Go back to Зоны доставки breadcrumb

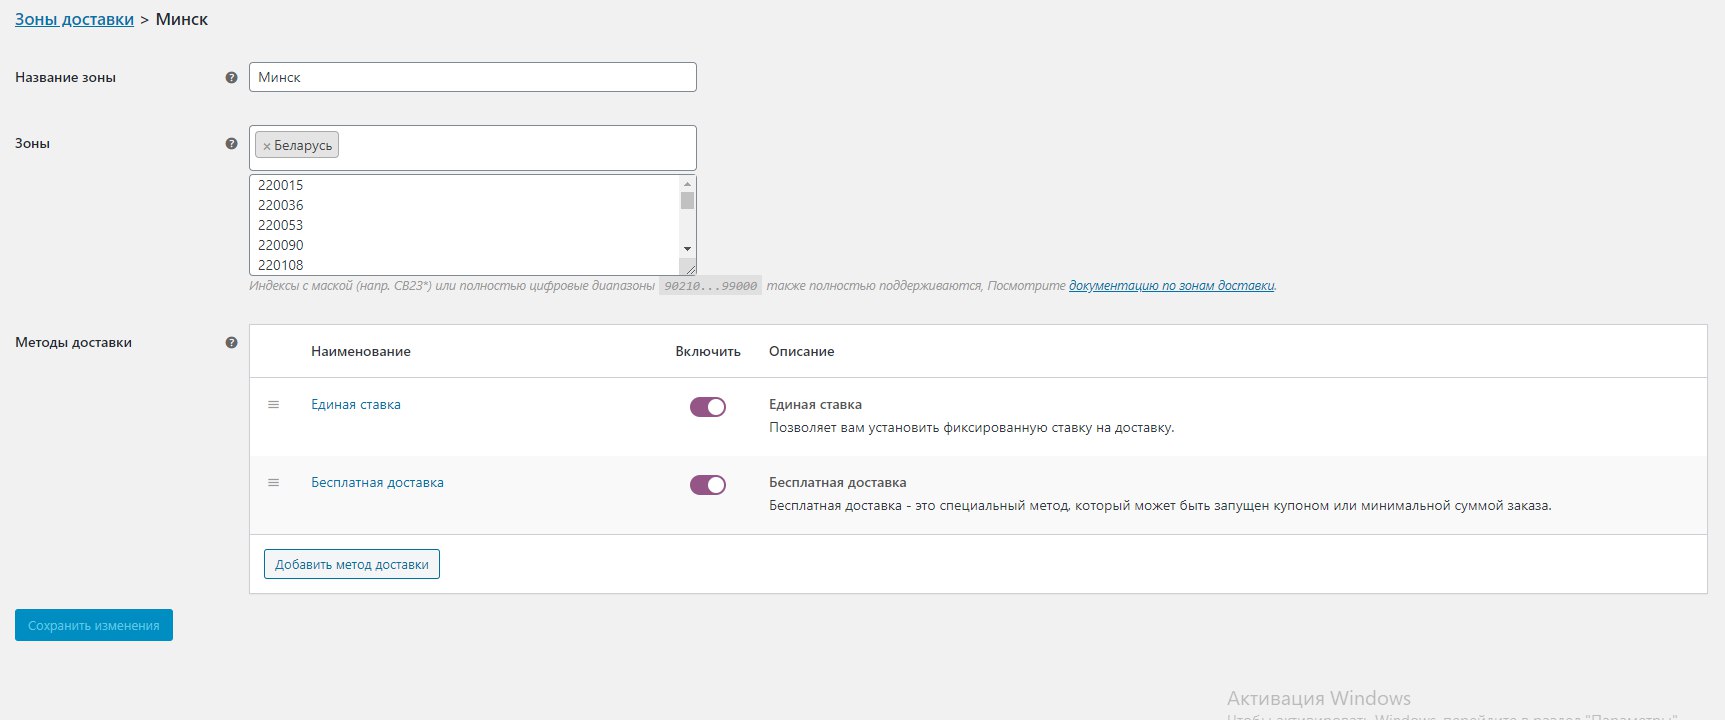(74, 19)
